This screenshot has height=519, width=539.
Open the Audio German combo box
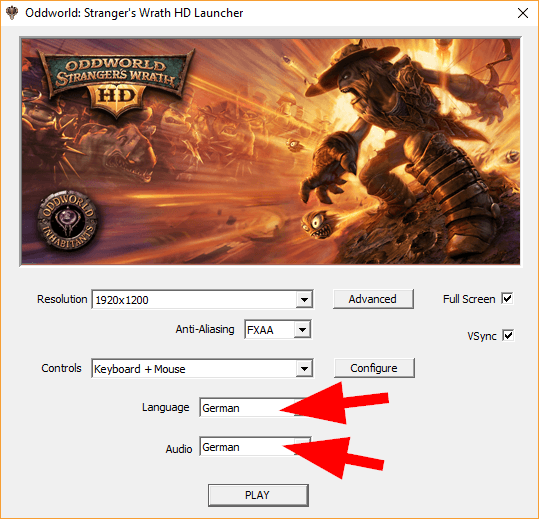pos(255,446)
